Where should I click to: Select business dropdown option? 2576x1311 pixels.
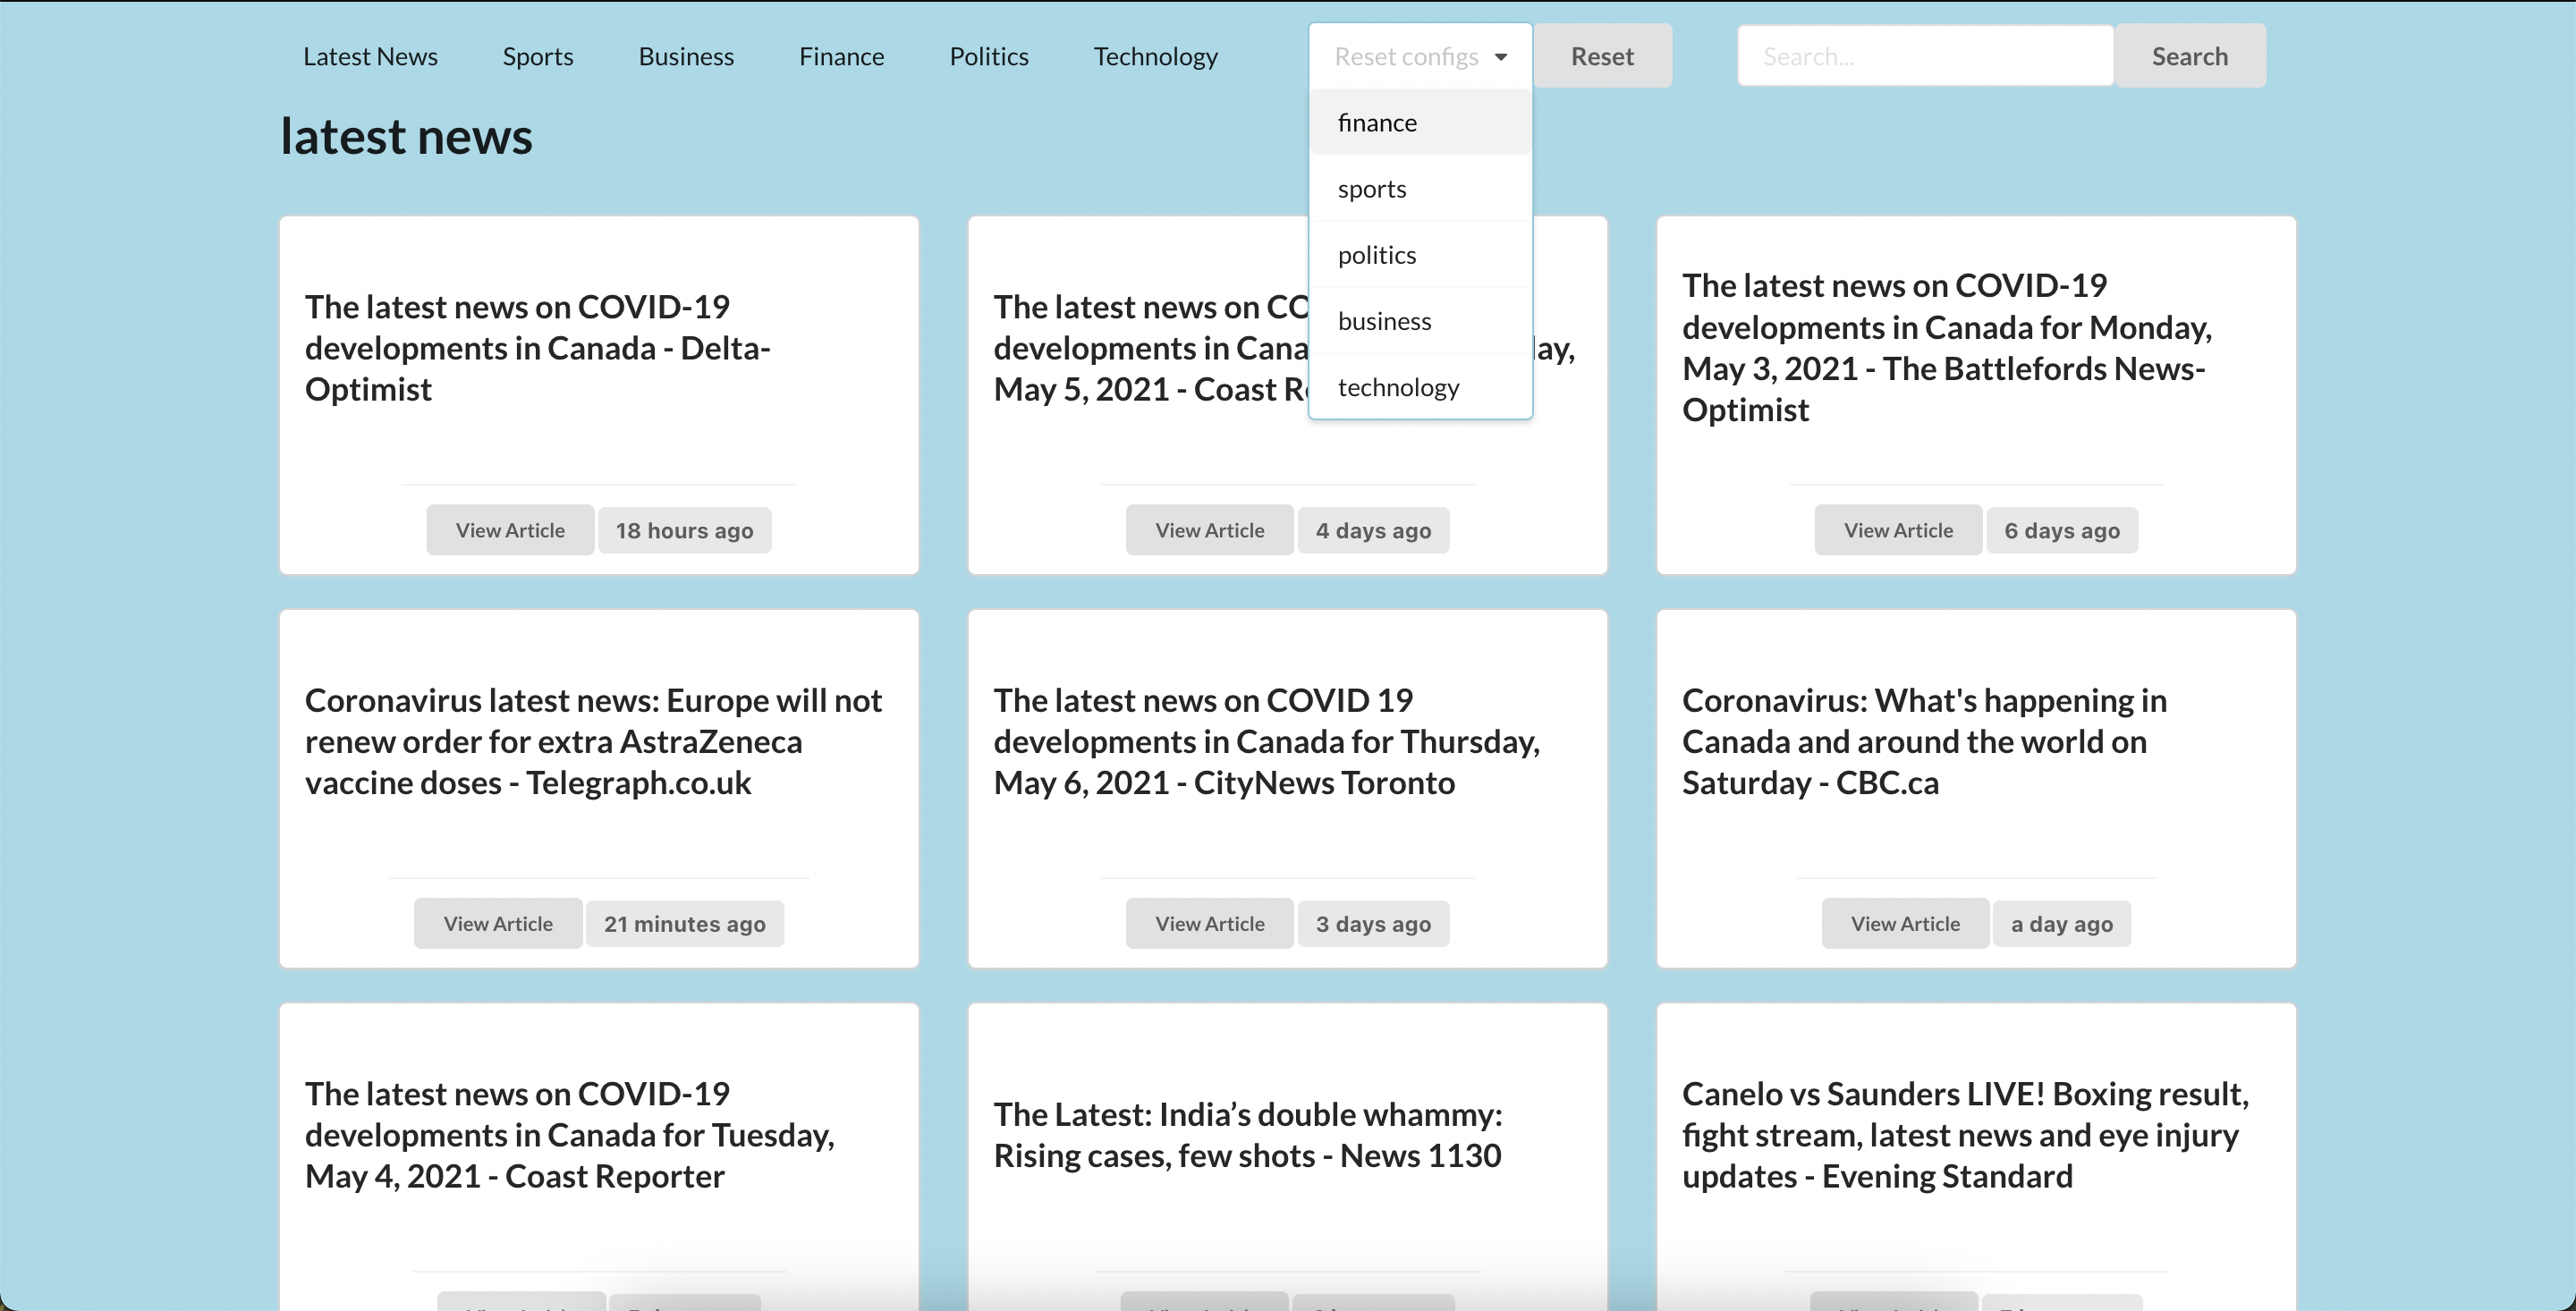(1419, 321)
